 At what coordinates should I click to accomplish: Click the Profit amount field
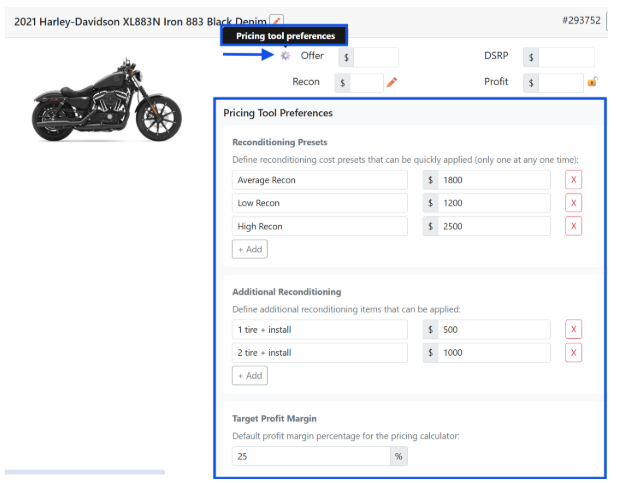[x=560, y=83]
